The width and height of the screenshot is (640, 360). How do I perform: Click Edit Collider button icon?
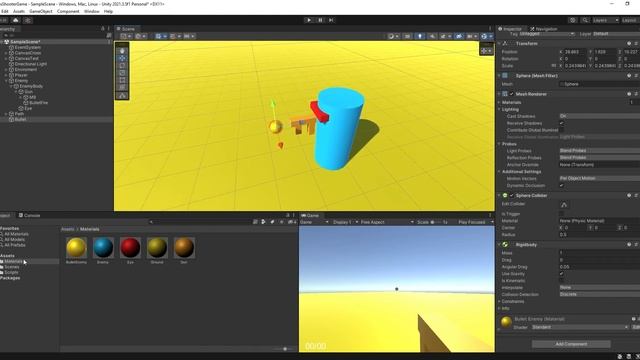[564, 204]
